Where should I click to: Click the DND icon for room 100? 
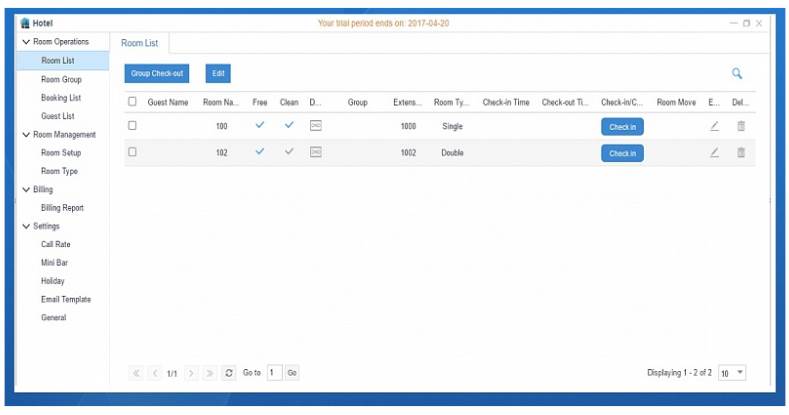pyautogui.click(x=315, y=126)
